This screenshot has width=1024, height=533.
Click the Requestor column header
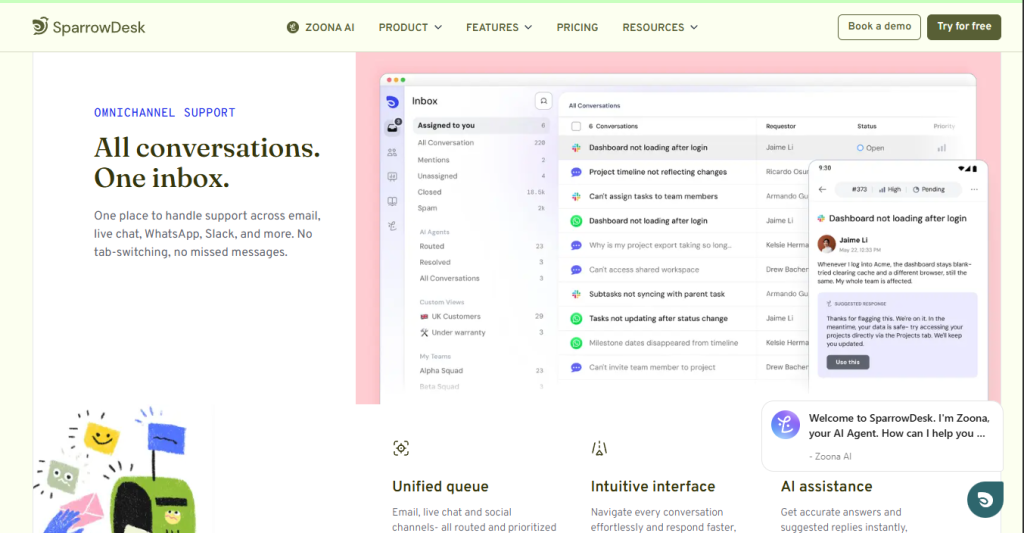tap(781, 126)
